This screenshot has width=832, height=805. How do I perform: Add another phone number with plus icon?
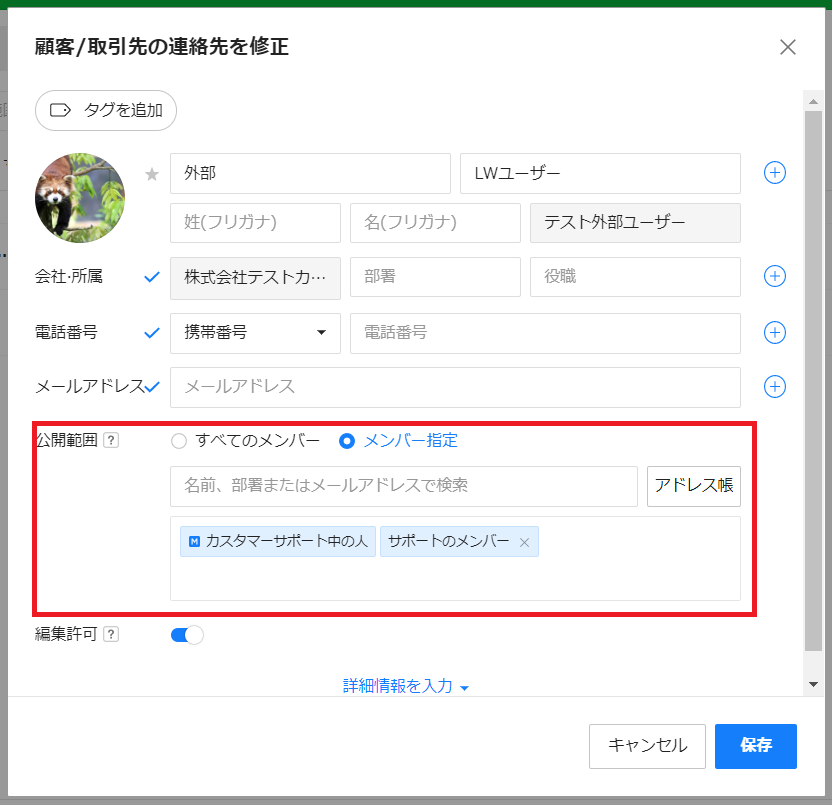[775, 332]
